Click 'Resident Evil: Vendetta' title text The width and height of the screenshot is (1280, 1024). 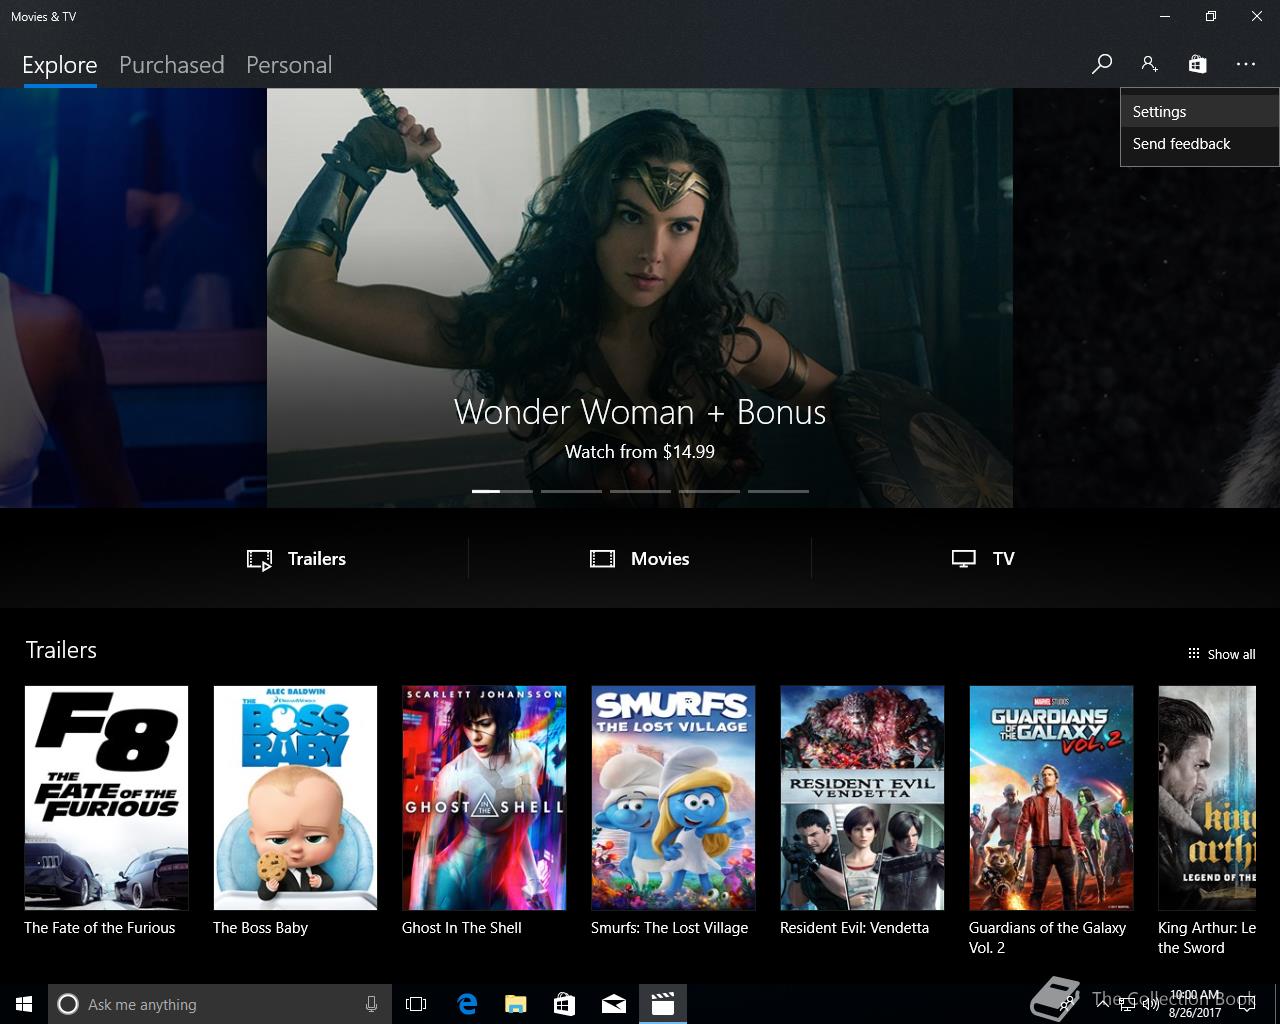(x=854, y=928)
